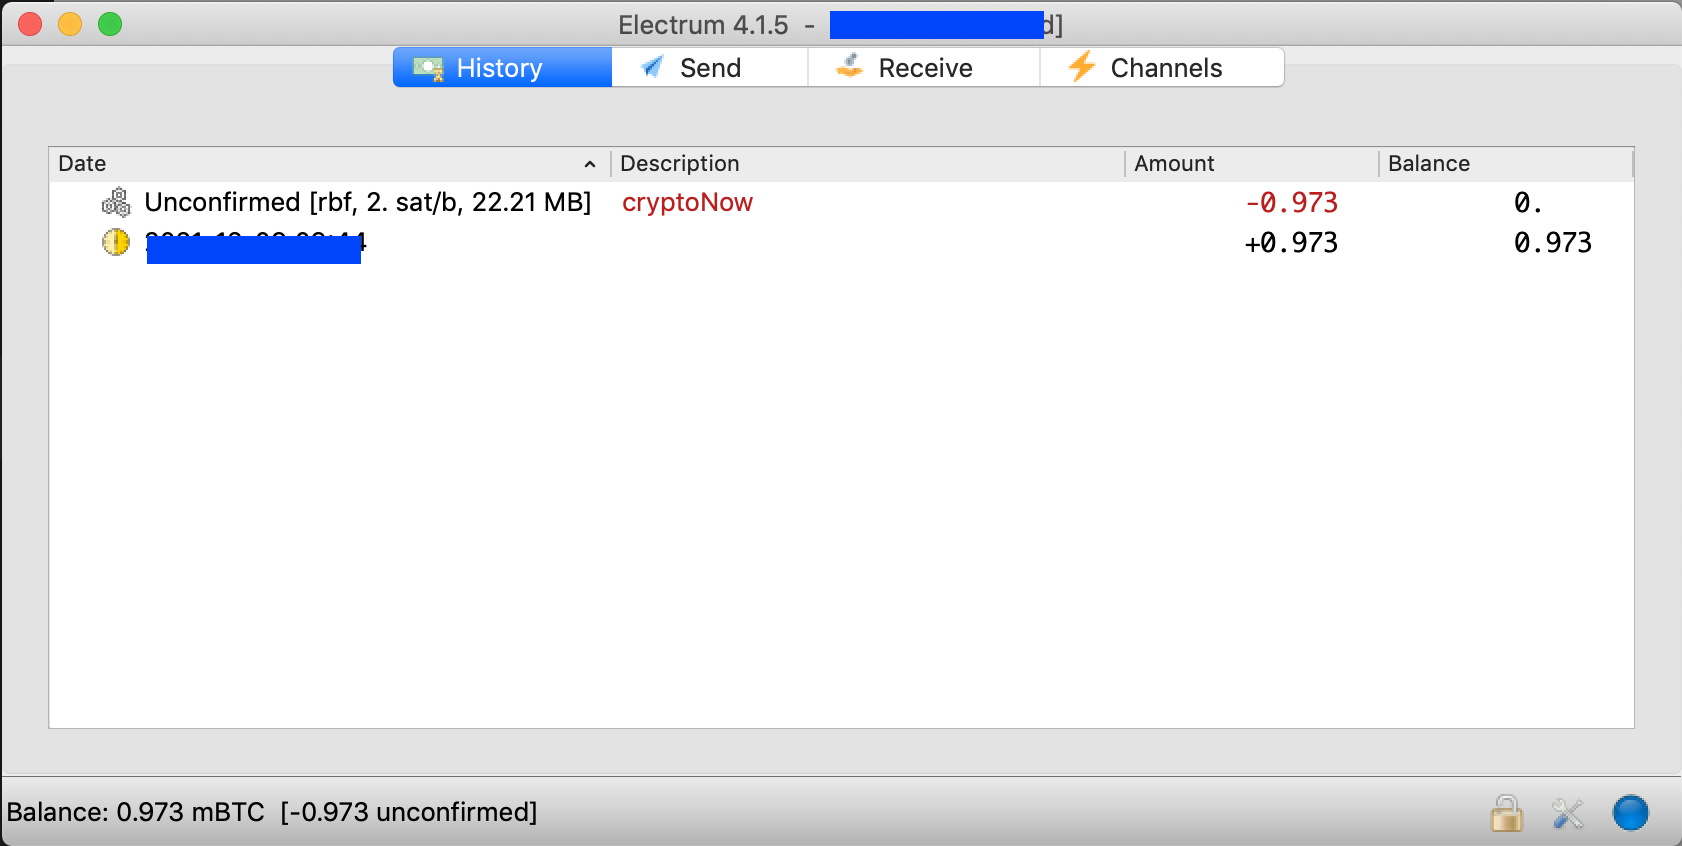Sort by the Amount column header
Screen dimensions: 1682x846
(1252, 164)
